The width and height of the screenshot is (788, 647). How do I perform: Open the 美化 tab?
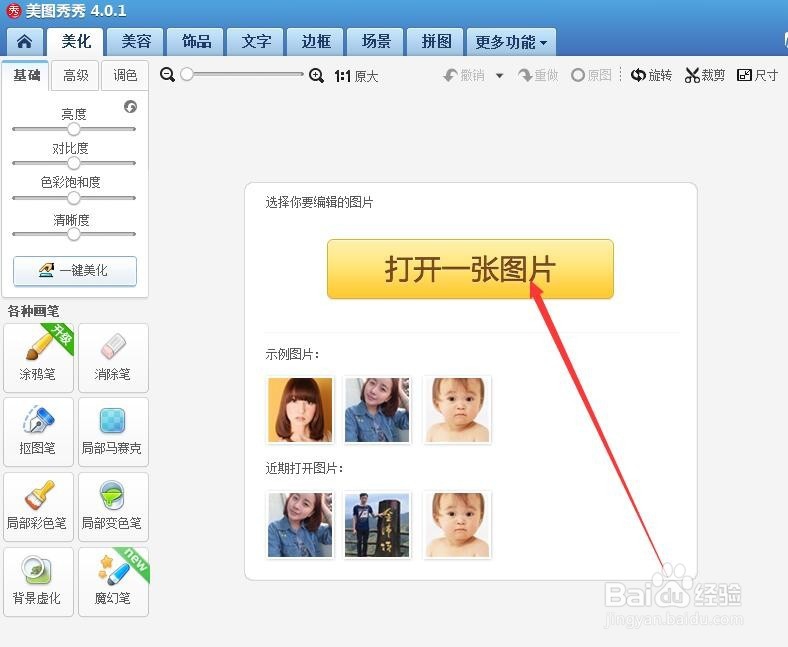pos(75,42)
